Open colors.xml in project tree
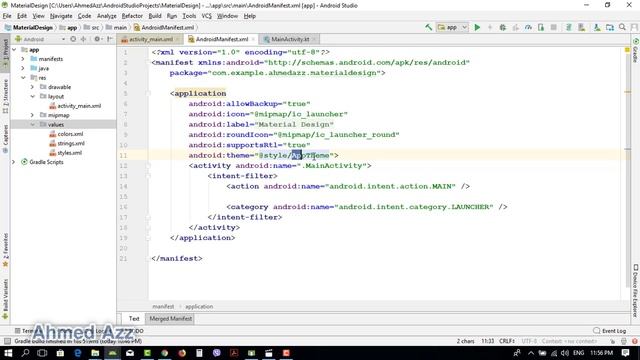The height and width of the screenshot is (360, 640). pyautogui.click(x=70, y=134)
